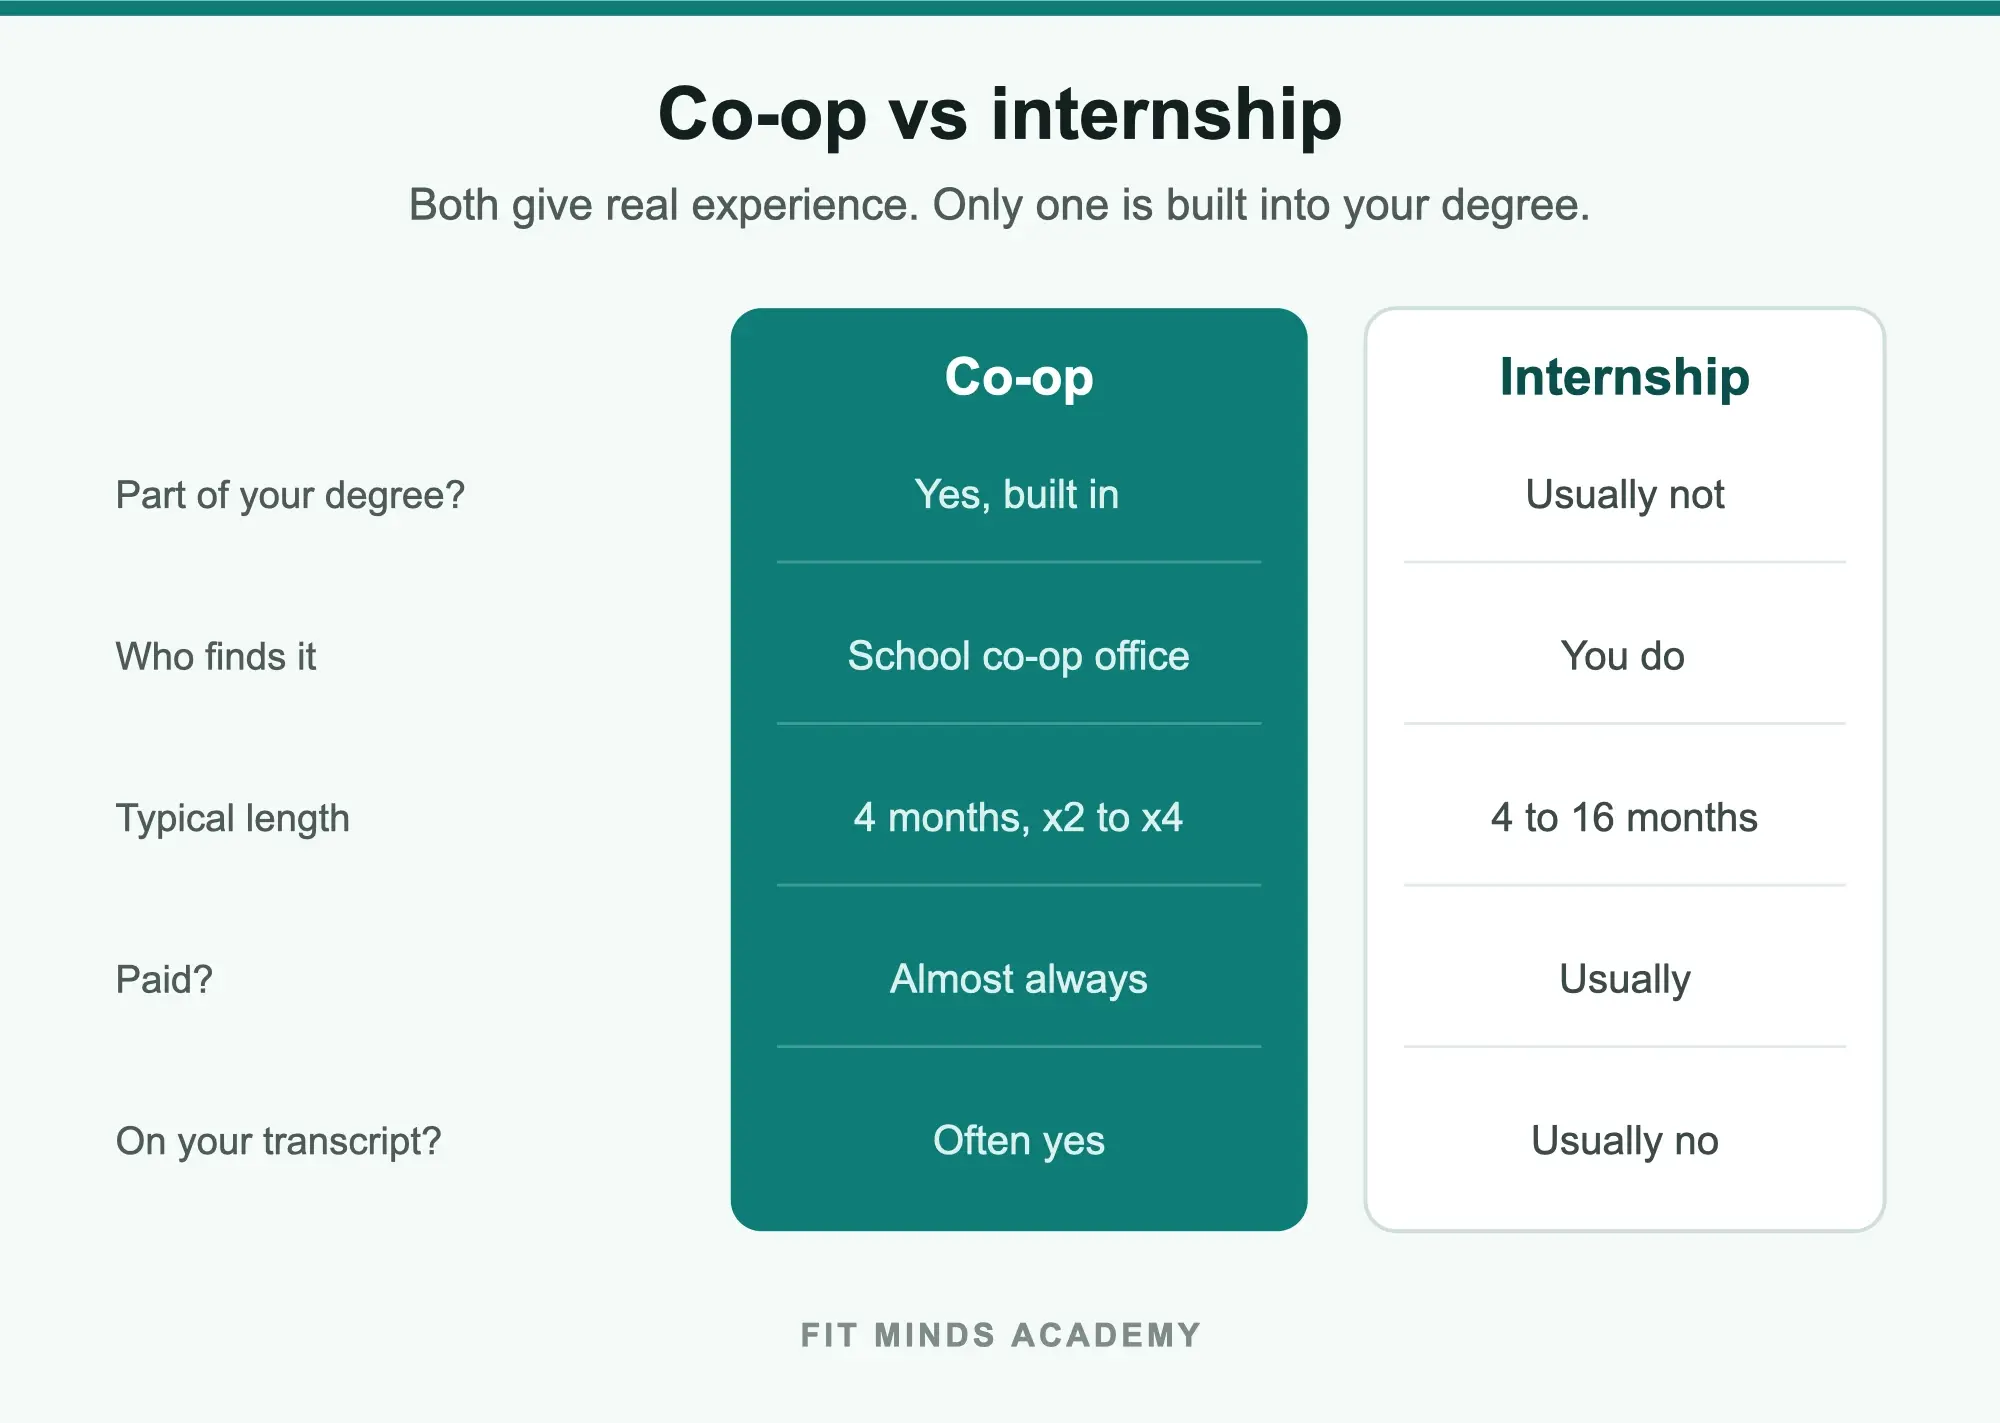Select the 'Almost always' co-op cell
The width and height of the screenshot is (2000, 1423).
1019,979
